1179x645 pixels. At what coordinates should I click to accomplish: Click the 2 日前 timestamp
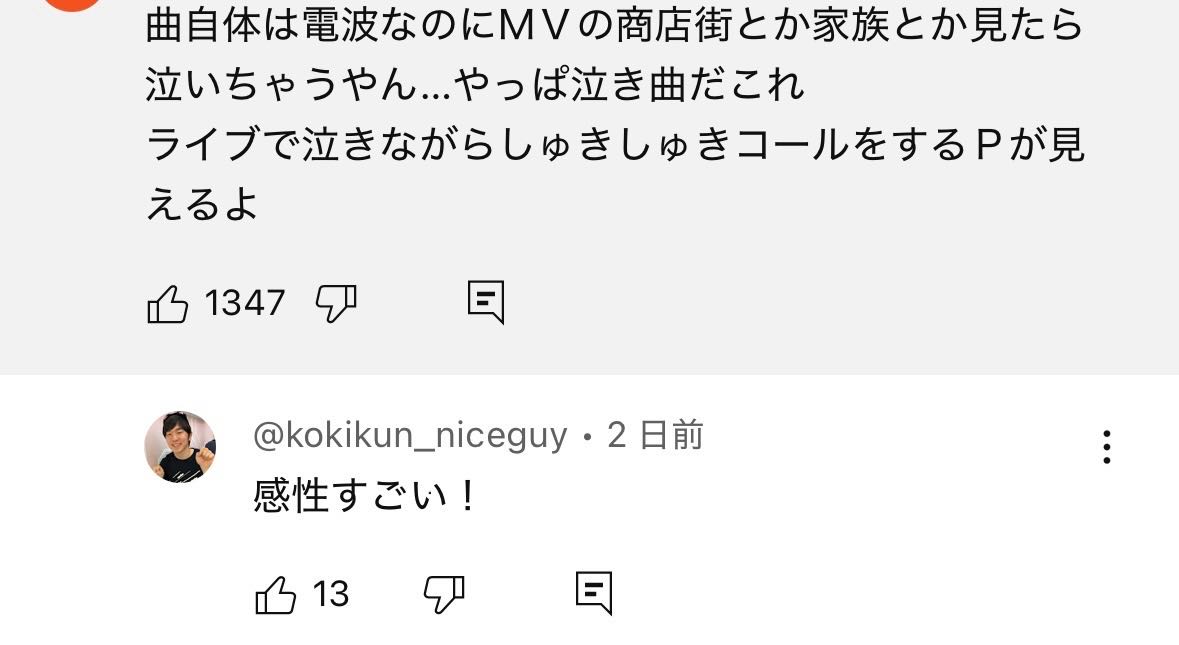click(x=655, y=435)
